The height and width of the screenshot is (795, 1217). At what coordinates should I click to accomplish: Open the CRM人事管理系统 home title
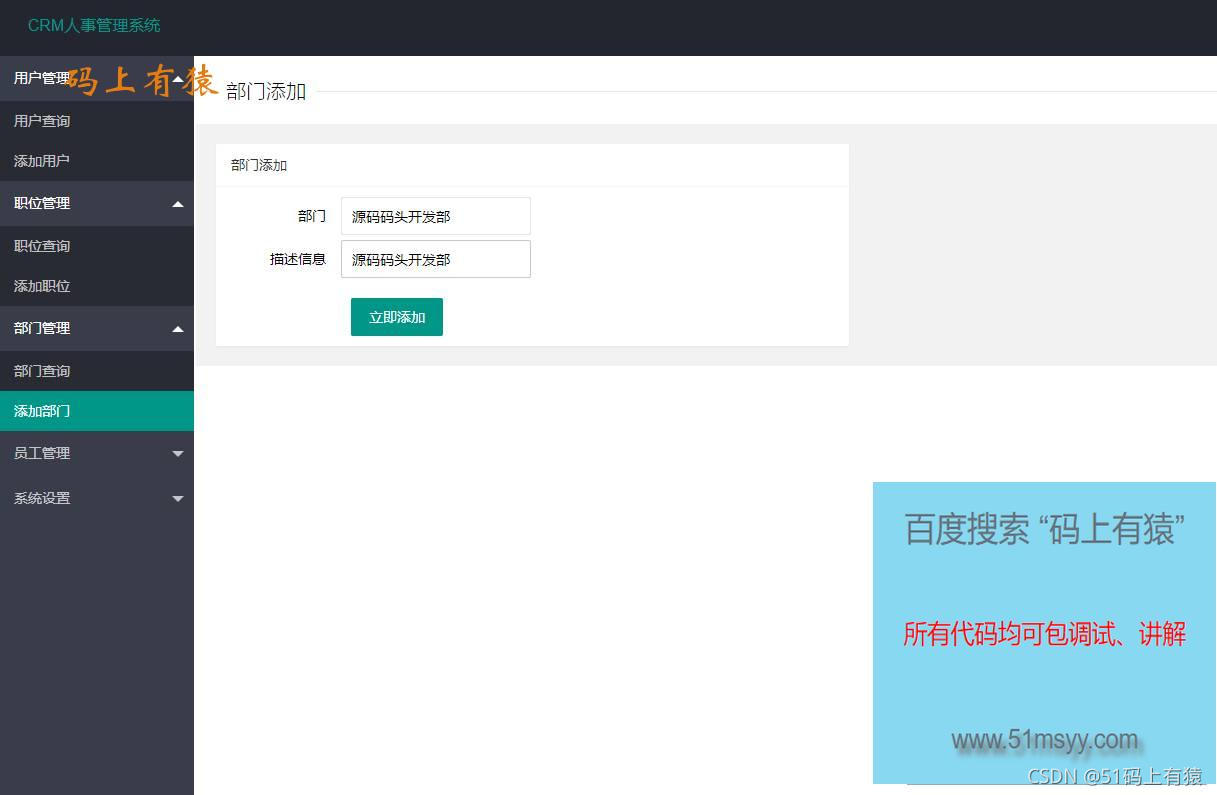(x=94, y=25)
